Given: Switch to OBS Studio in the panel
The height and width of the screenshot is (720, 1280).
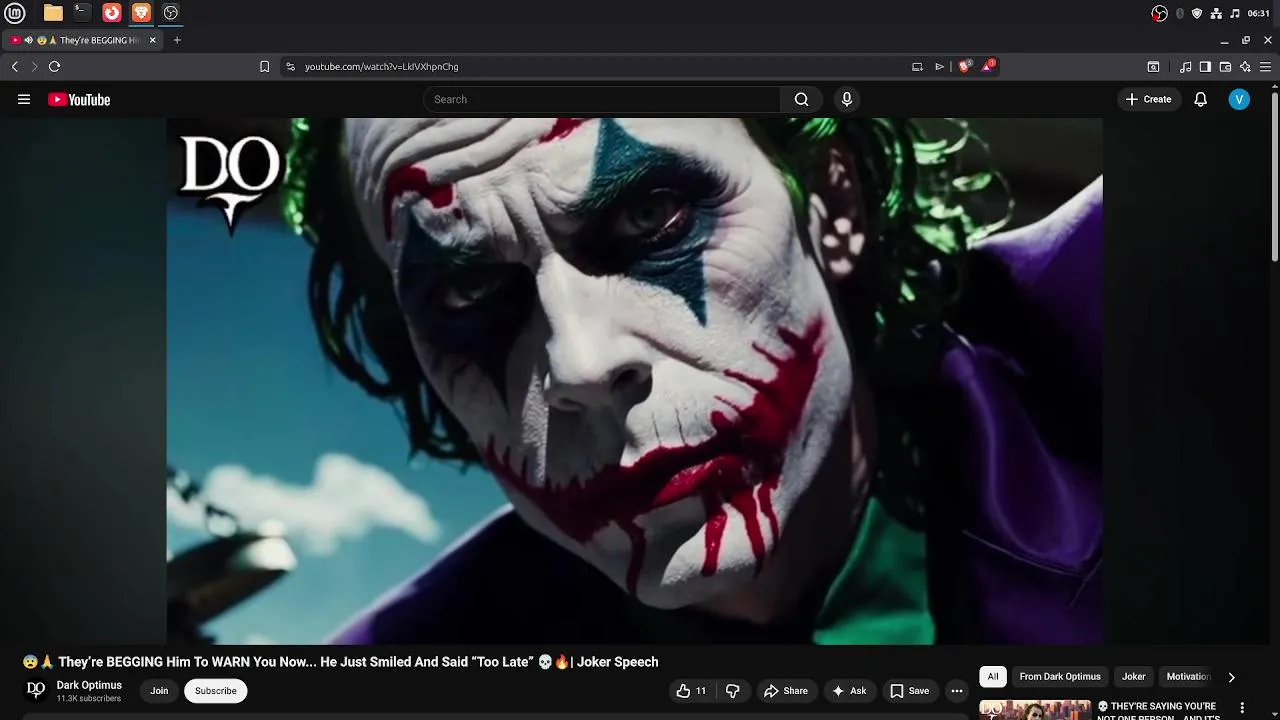Looking at the screenshot, I should click(171, 13).
